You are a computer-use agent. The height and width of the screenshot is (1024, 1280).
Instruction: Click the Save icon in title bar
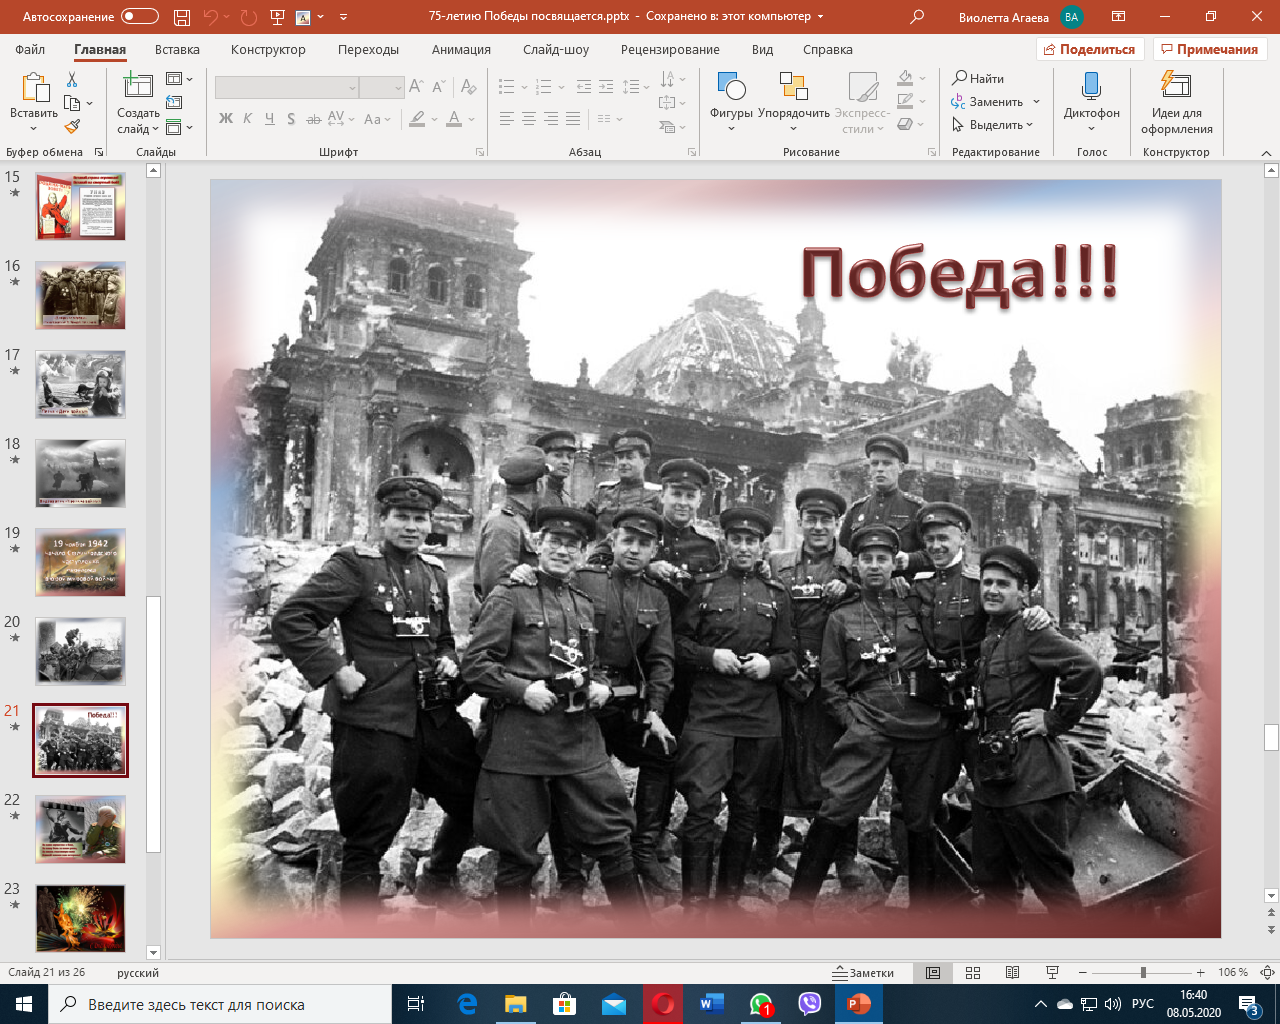pyautogui.click(x=181, y=17)
